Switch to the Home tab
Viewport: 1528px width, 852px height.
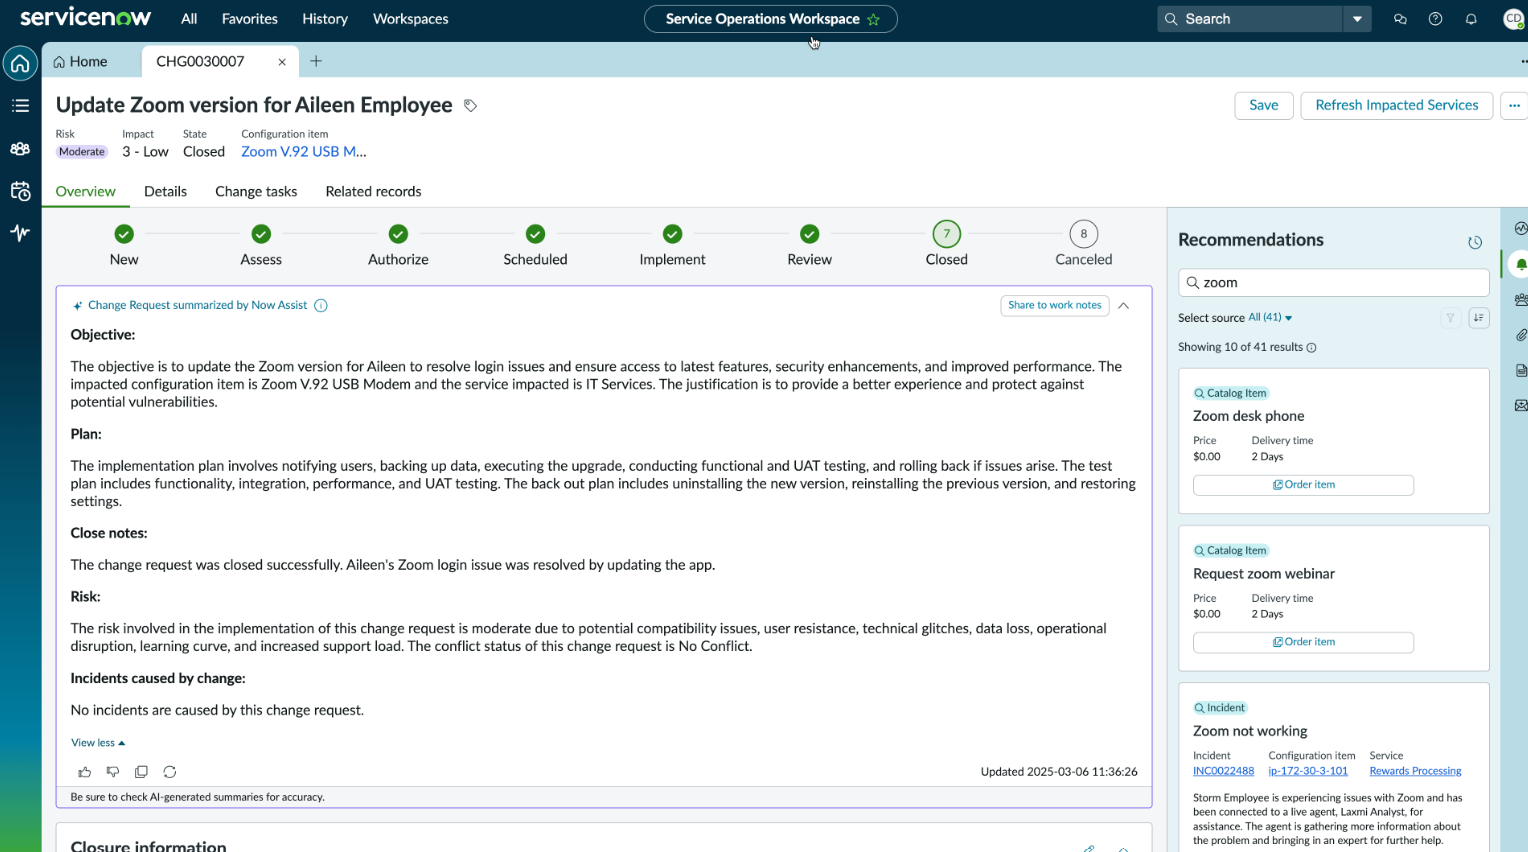pyautogui.click(x=80, y=62)
